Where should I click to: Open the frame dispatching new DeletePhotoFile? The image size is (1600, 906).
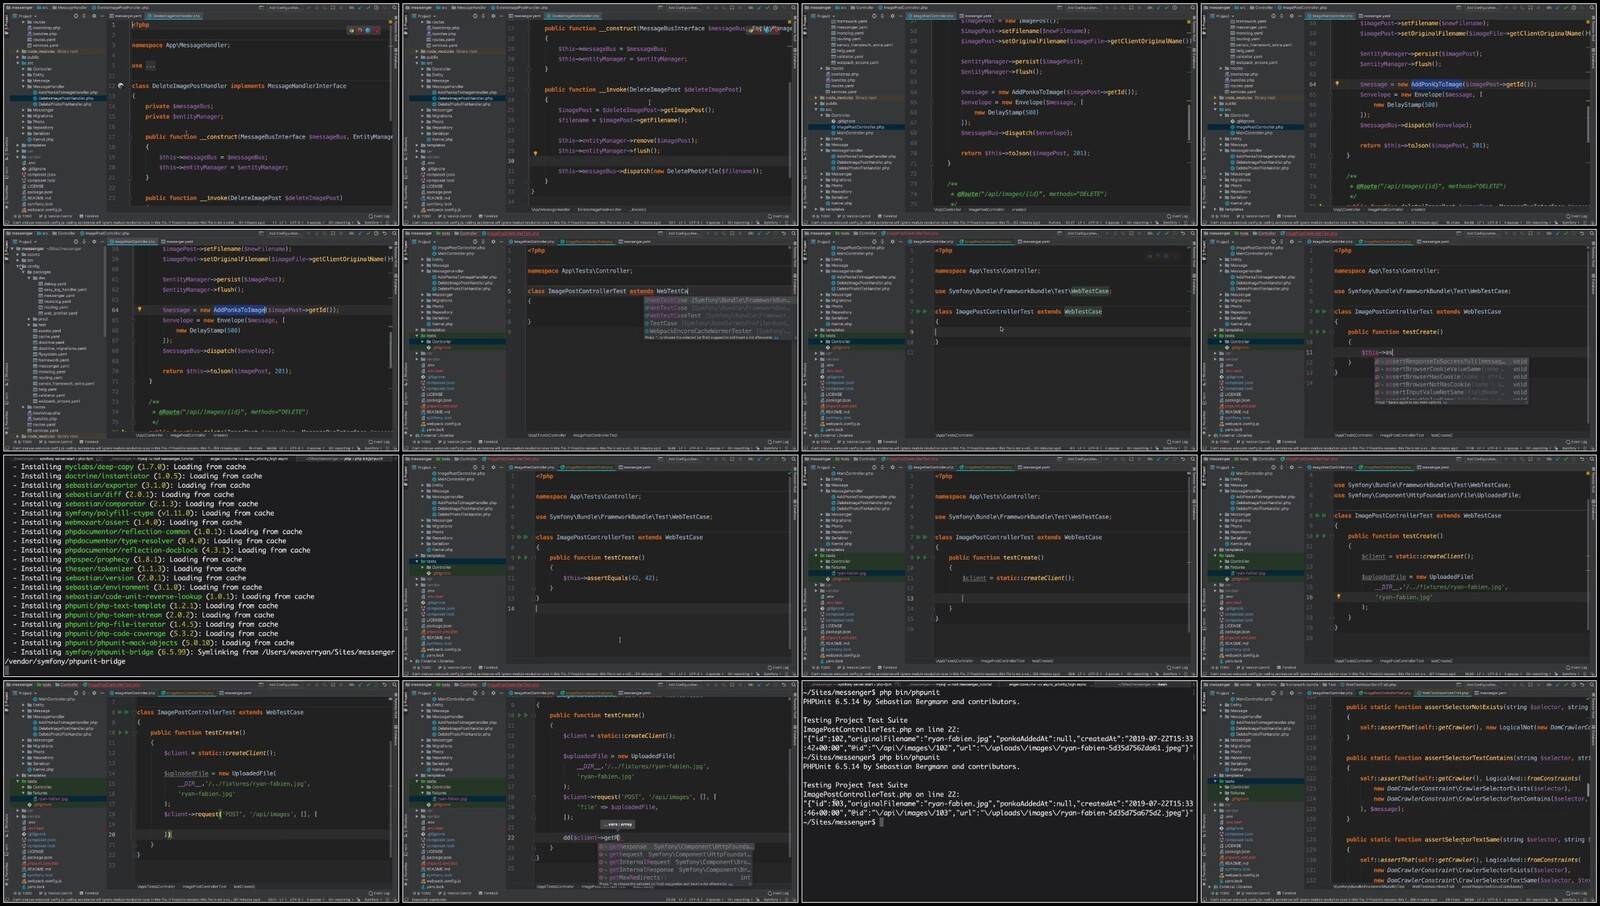(x=600, y=115)
